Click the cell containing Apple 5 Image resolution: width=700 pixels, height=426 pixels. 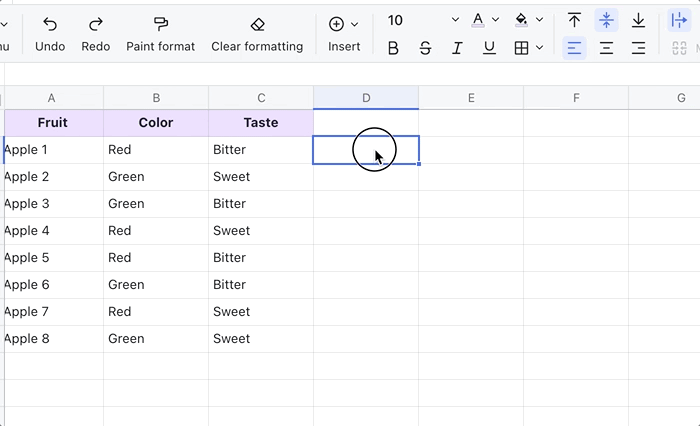click(x=53, y=258)
